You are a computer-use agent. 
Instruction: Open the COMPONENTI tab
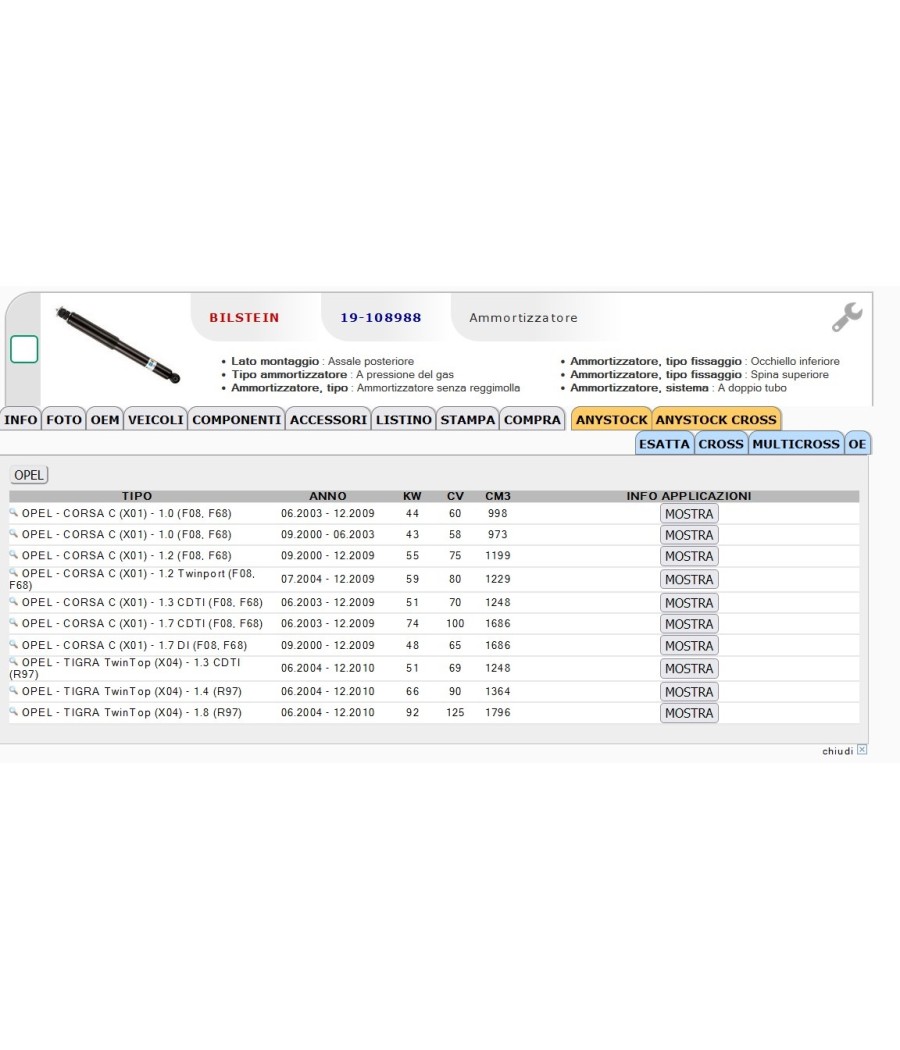click(x=236, y=419)
